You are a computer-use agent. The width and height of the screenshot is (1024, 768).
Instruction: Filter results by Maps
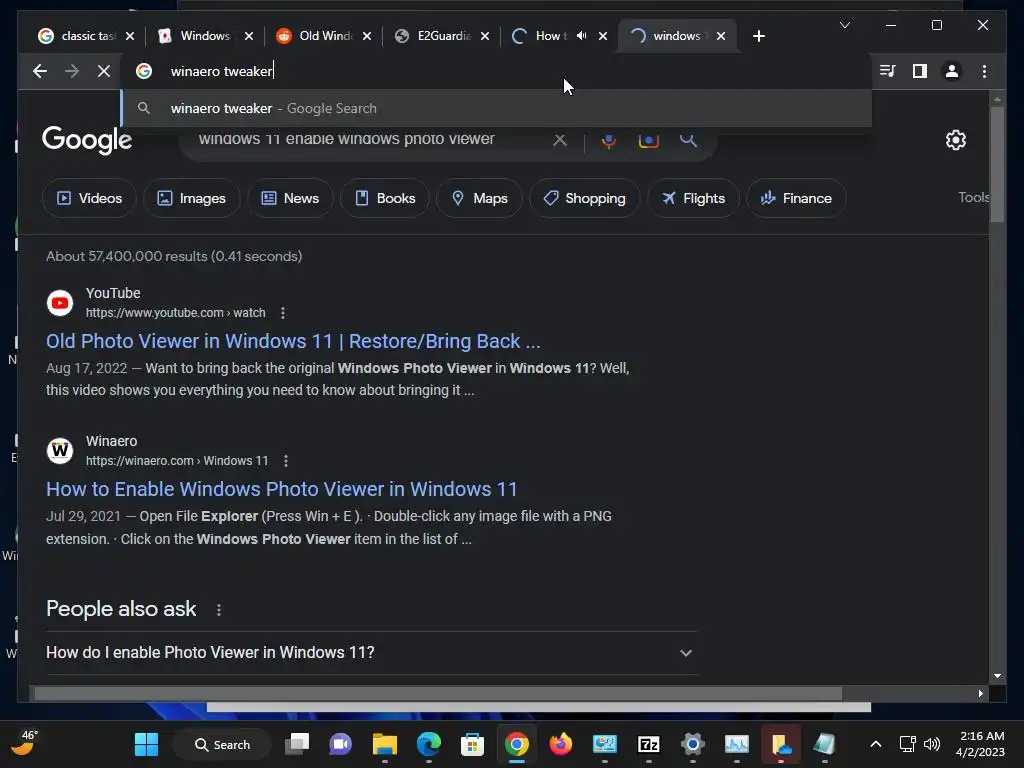479,198
